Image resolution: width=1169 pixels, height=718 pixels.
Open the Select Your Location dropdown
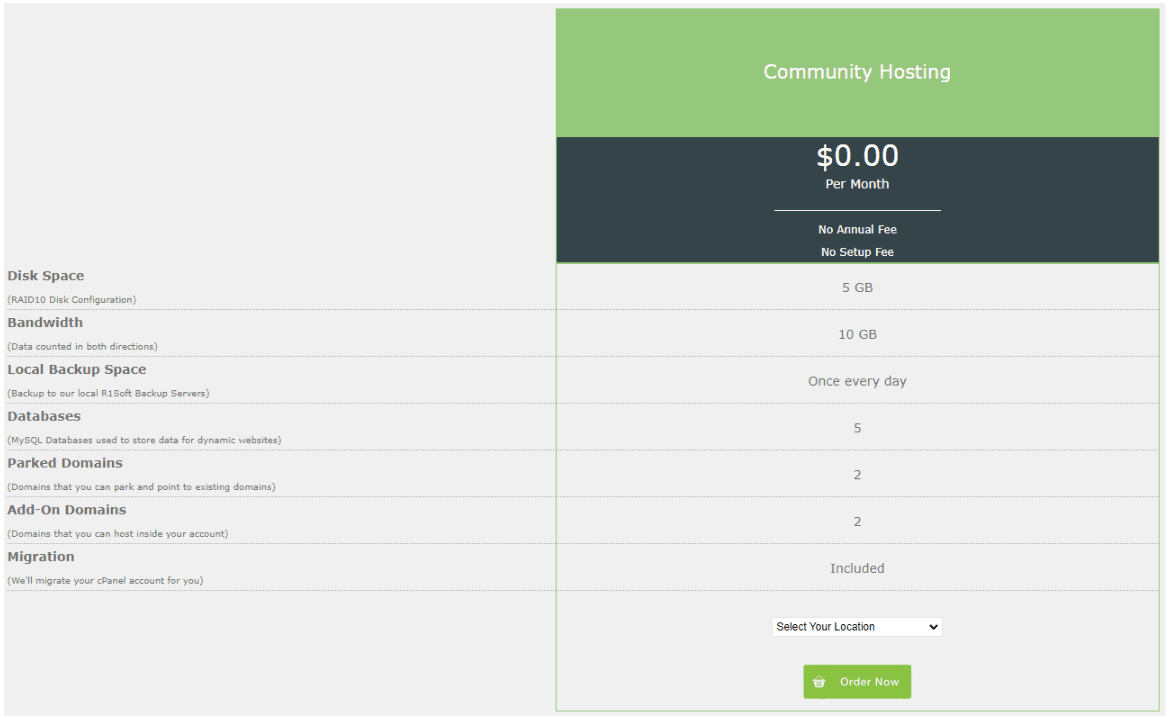[x=857, y=626]
